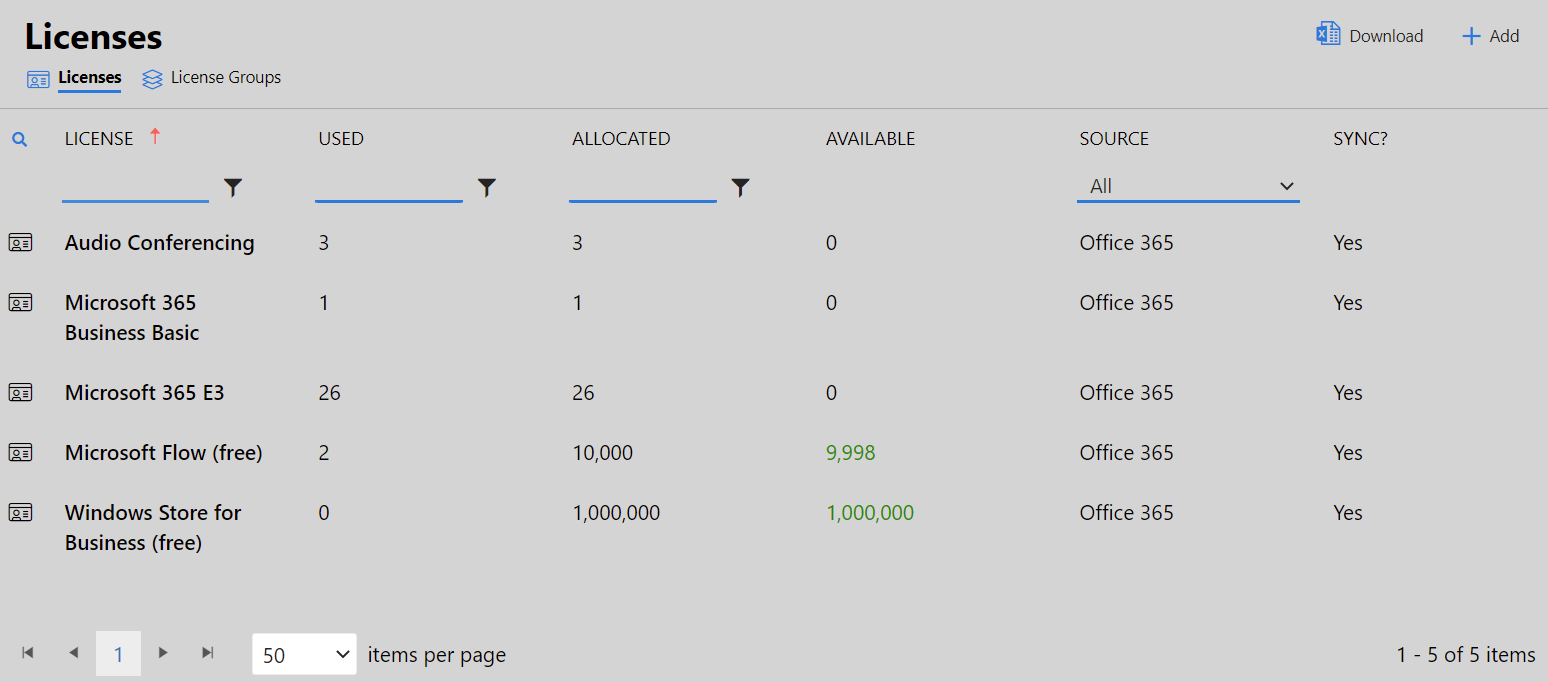
Task: Switch to the License Groups tab
Action: [x=212, y=78]
